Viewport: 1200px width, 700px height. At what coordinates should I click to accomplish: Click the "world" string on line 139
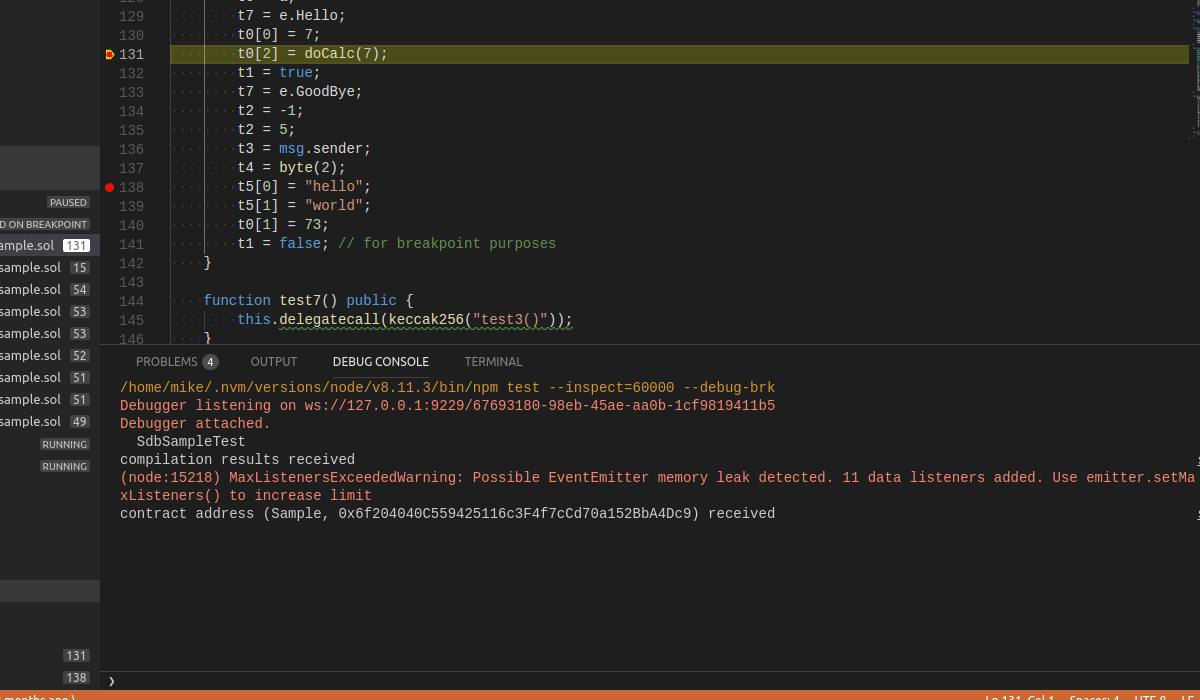coord(334,206)
